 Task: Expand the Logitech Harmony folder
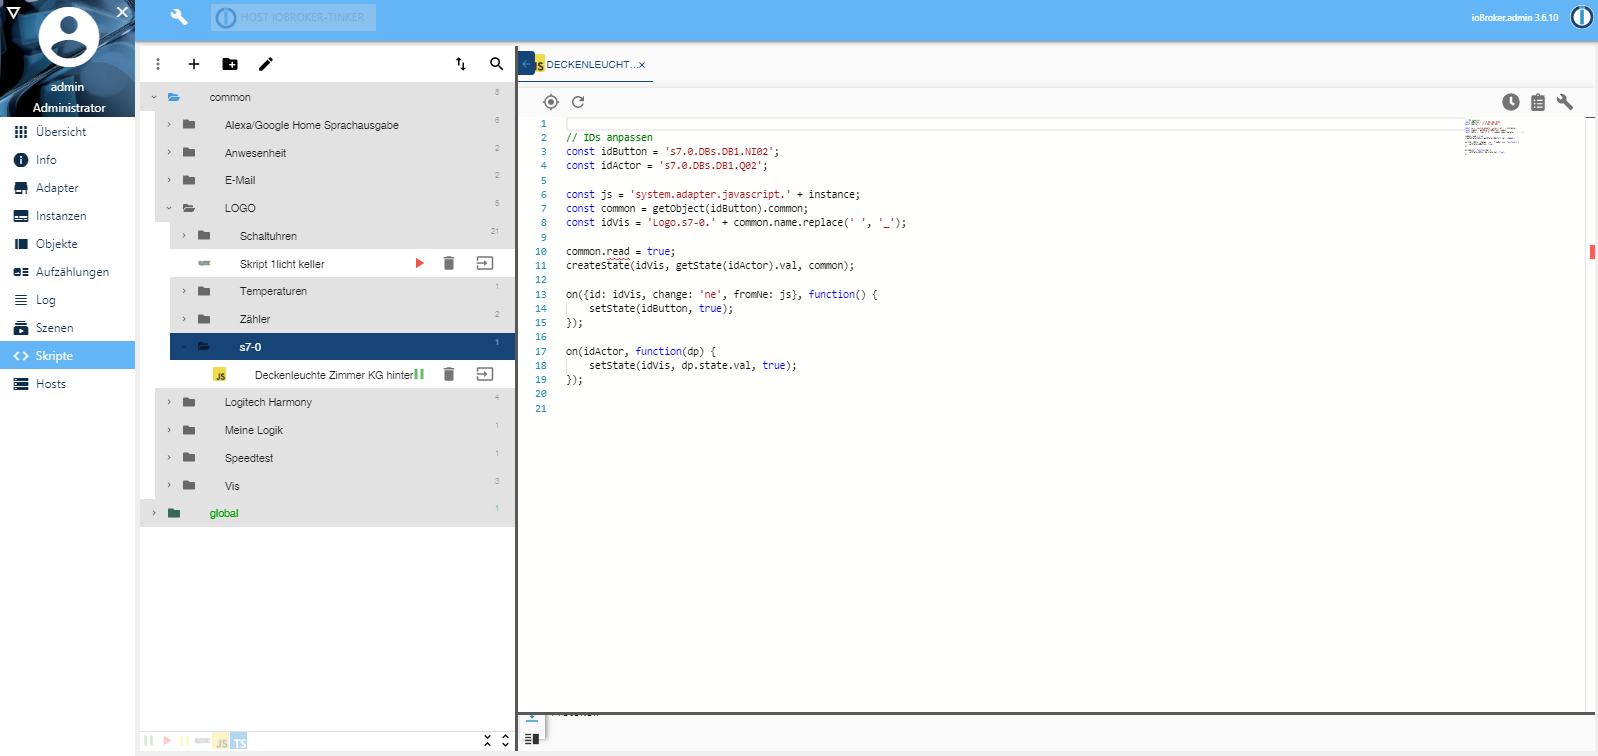pyautogui.click(x=169, y=402)
